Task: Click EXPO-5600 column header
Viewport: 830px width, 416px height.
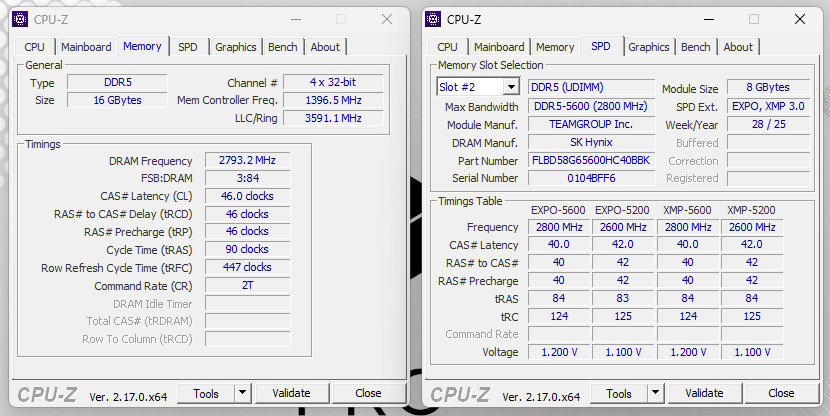Action: click(558, 210)
